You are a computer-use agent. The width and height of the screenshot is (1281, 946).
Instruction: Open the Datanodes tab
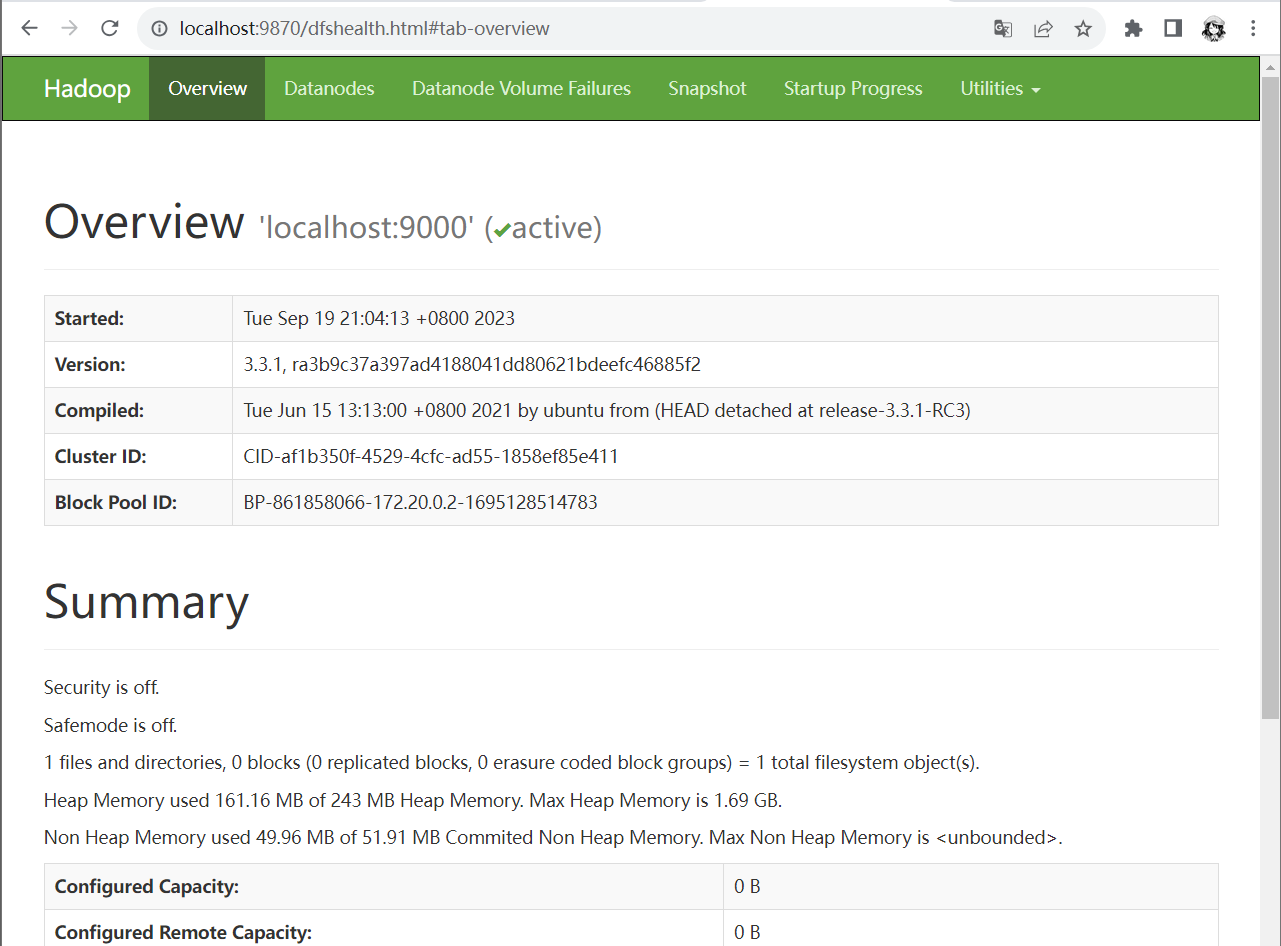pos(329,88)
